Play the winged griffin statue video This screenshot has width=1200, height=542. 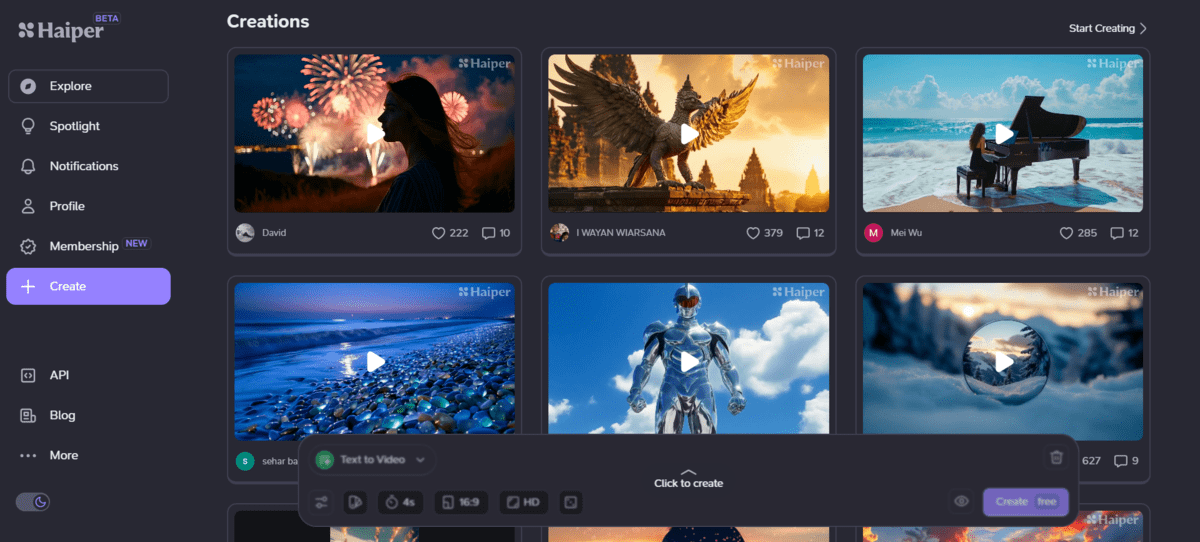point(689,133)
